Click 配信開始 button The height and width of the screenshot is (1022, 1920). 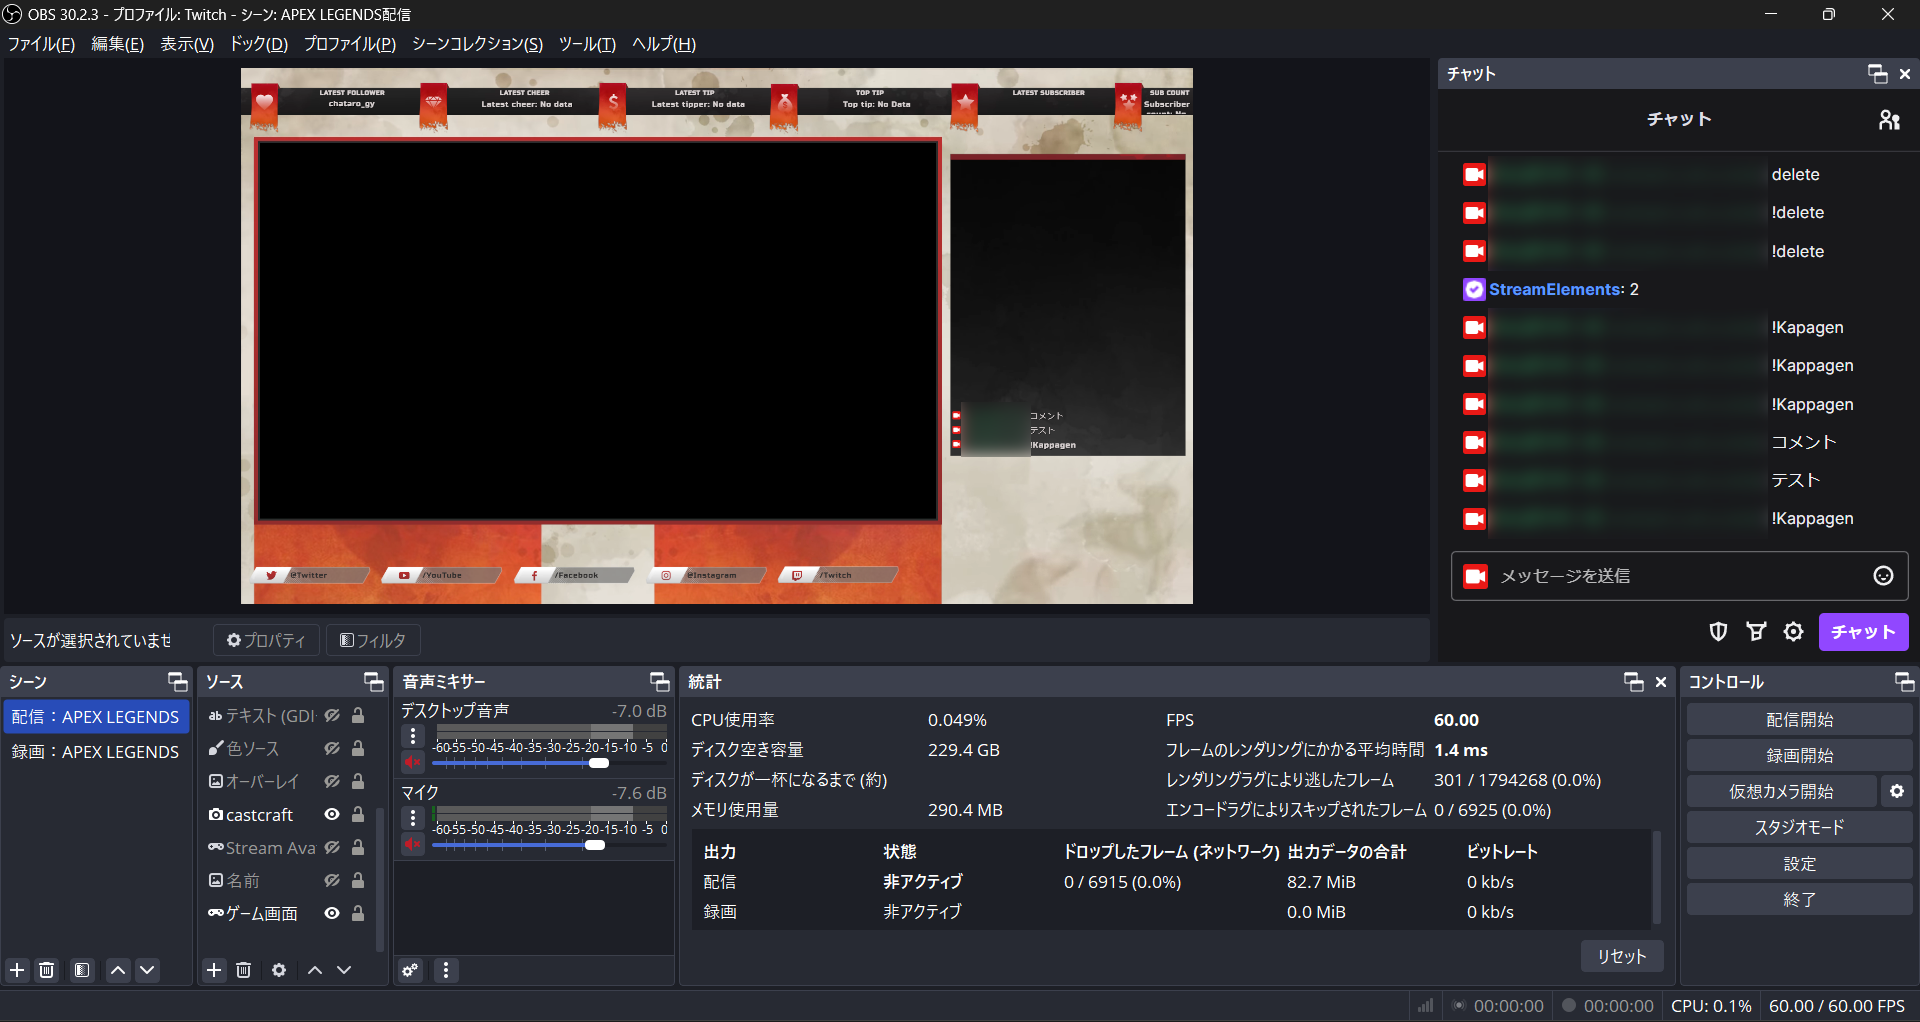tap(1799, 720)
